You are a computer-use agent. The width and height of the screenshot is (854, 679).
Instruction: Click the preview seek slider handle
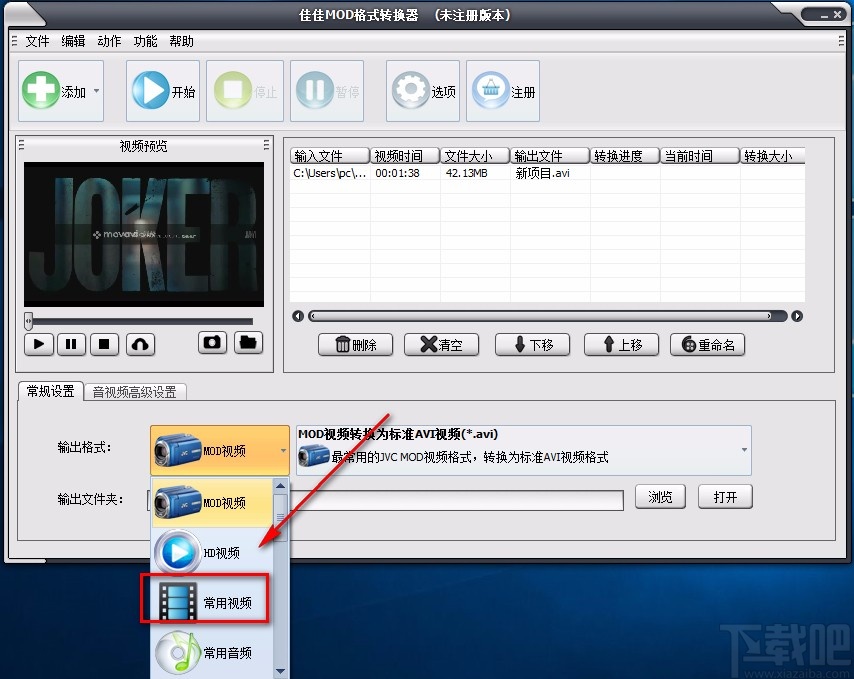(x=28, y=321)
